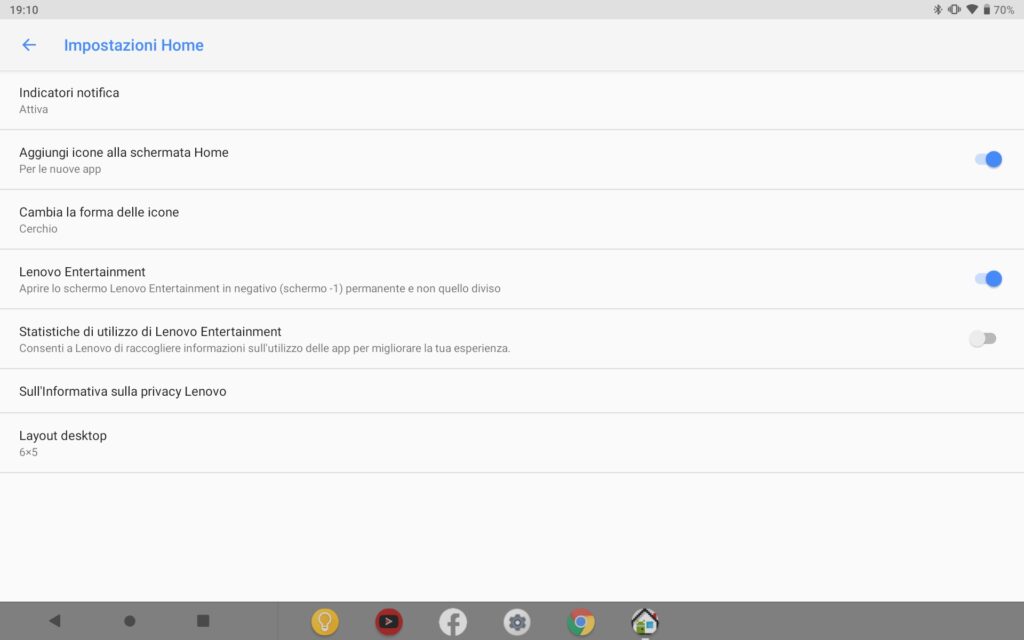The height and width of the screenshot is (640, 1024).
Task: Tap the Wi-Fi status icon
Action: (x=972, y=10)
